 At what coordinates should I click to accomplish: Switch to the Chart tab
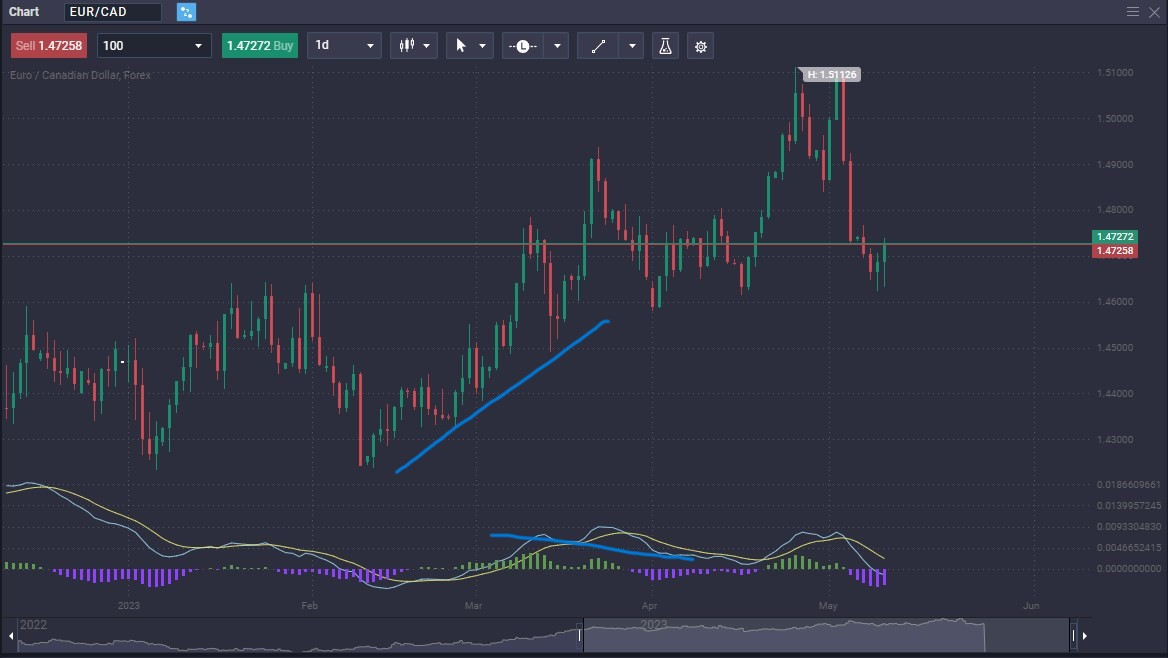click(x=23, y=12)
